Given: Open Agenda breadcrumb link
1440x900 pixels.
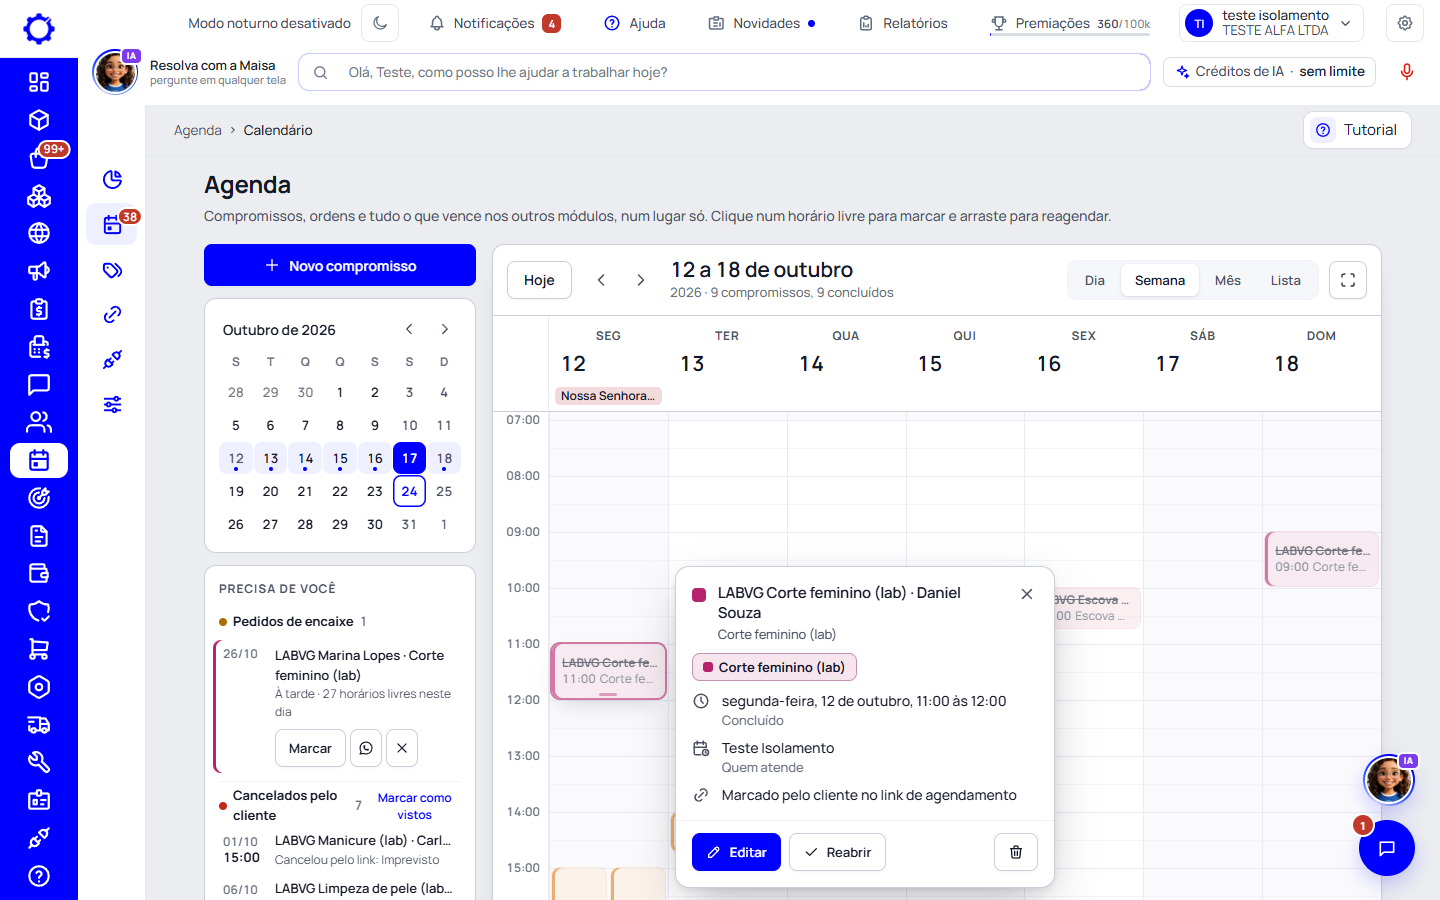Looking at the screenshot, I should point(198,130).
